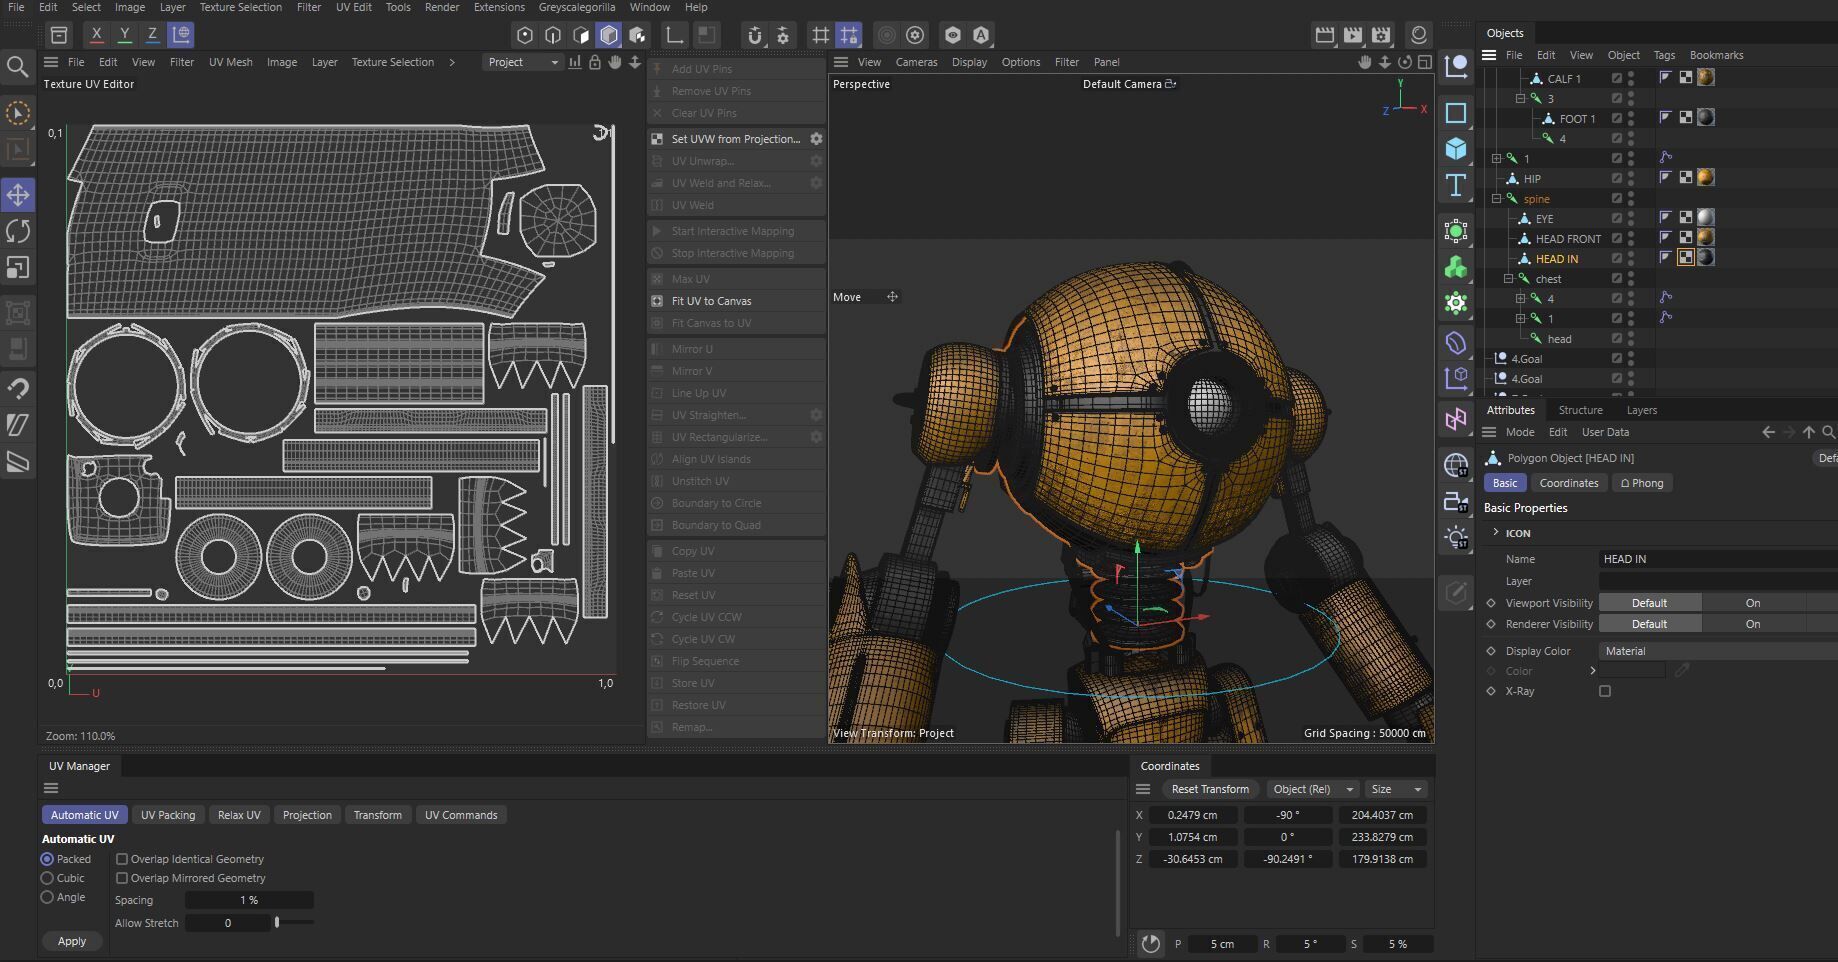Adjust the Allow Stretch slider
Screen dimensions: 1838x962
(x=293, y=922)
